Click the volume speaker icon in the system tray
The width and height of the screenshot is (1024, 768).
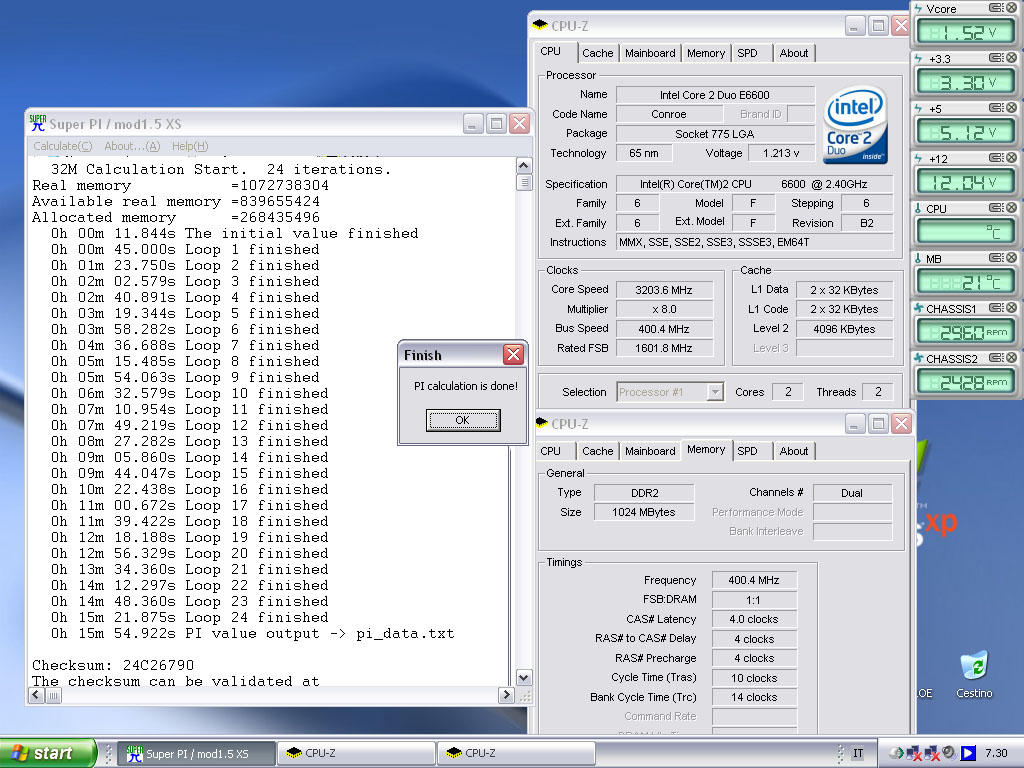(x=949, y=753)
